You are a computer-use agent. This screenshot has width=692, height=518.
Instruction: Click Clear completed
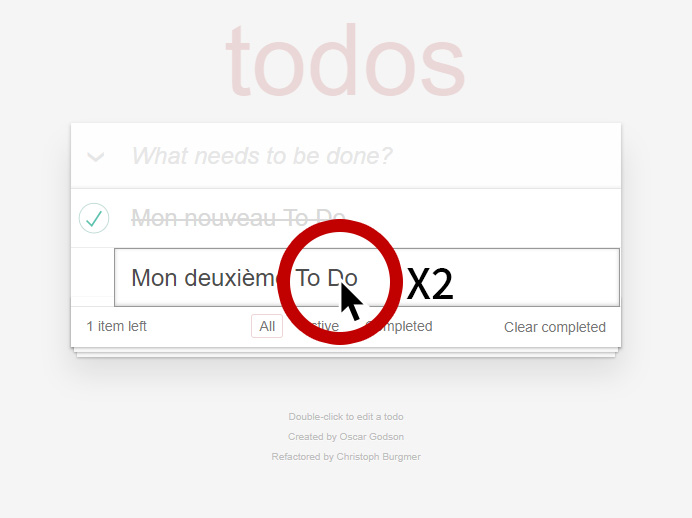pyautogui.click(x=555, y=327)
